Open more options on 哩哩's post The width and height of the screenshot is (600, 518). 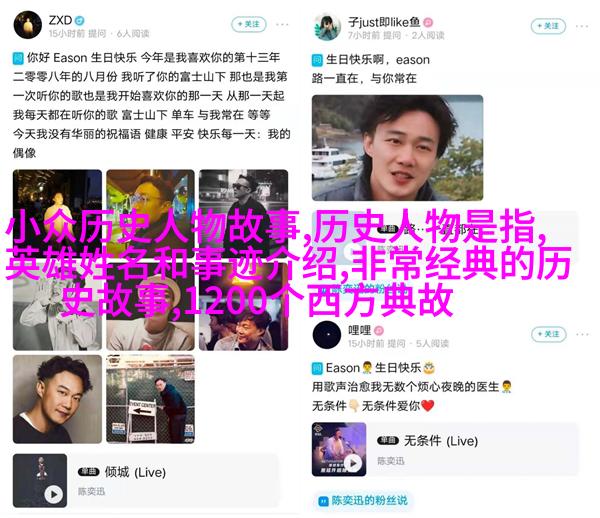[x=582, y=334]
